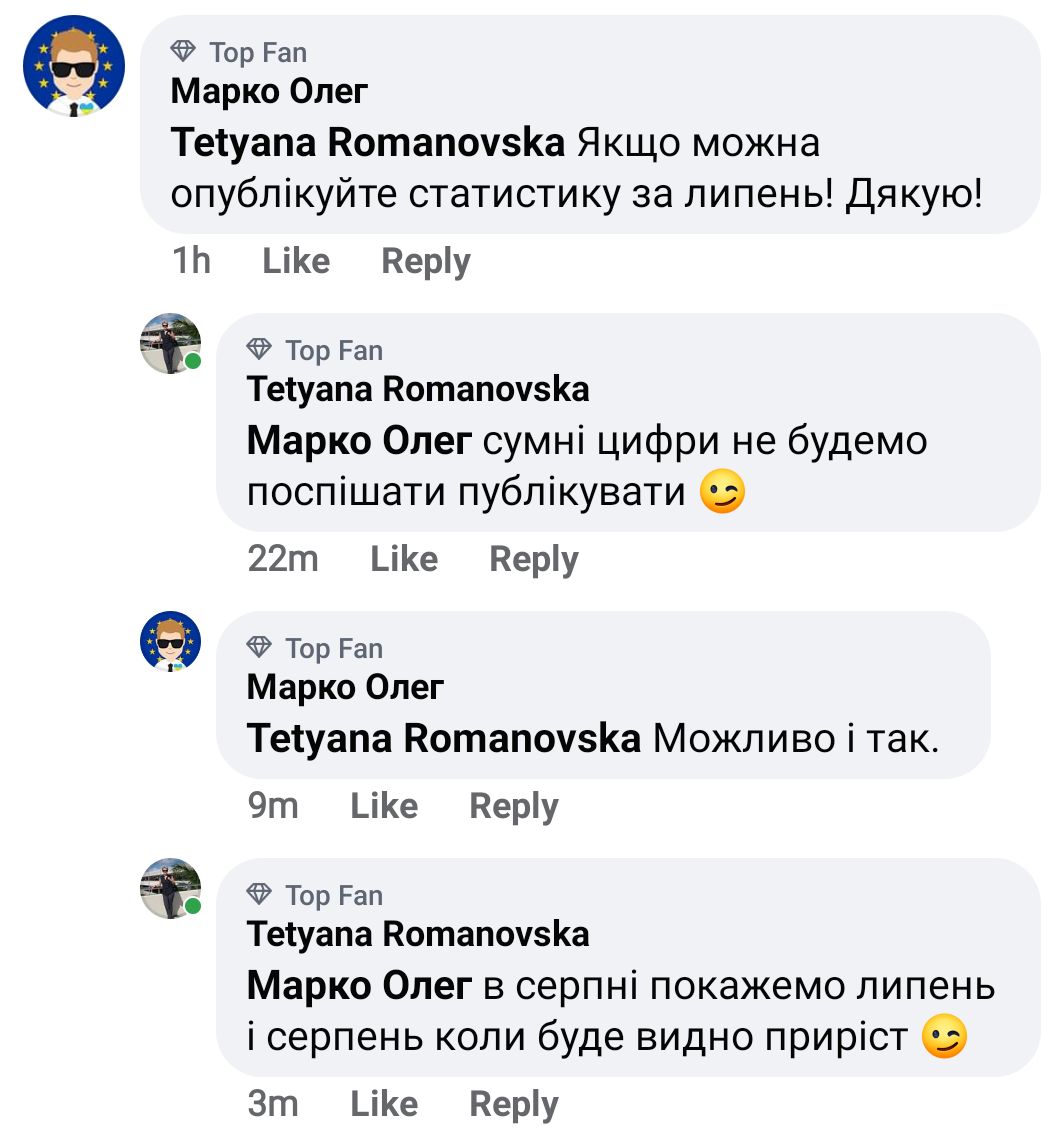Click the diamond badge on the 22m reply
The height and width of the screenshot is (1137, 1061).
pyautogui.click(x=259, y=350)
